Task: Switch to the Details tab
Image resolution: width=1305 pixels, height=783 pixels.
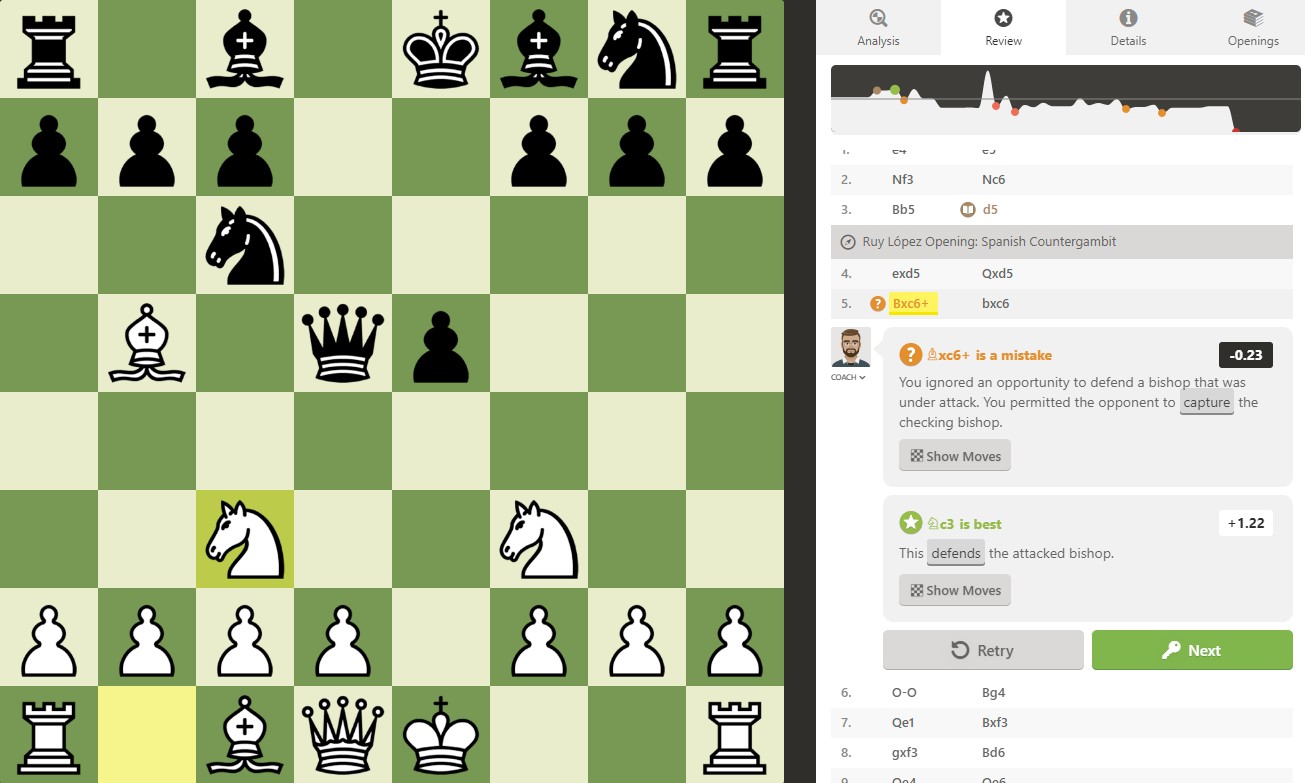Action: click(x=1128, y=28)
